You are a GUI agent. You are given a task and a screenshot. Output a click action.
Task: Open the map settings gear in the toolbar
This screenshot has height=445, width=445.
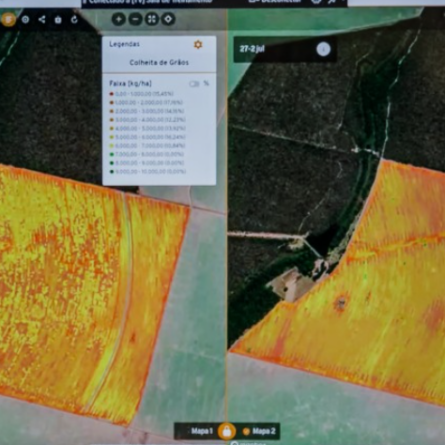[25, 19]
